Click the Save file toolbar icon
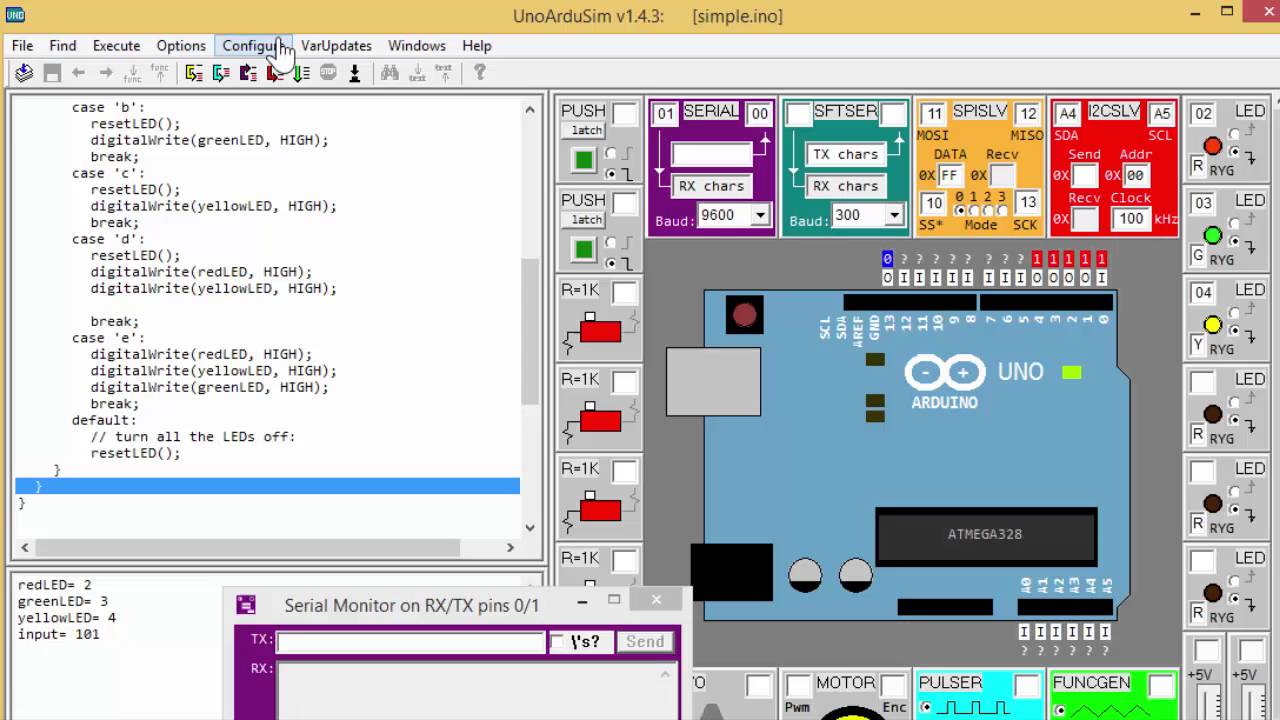 coord(52,73)
